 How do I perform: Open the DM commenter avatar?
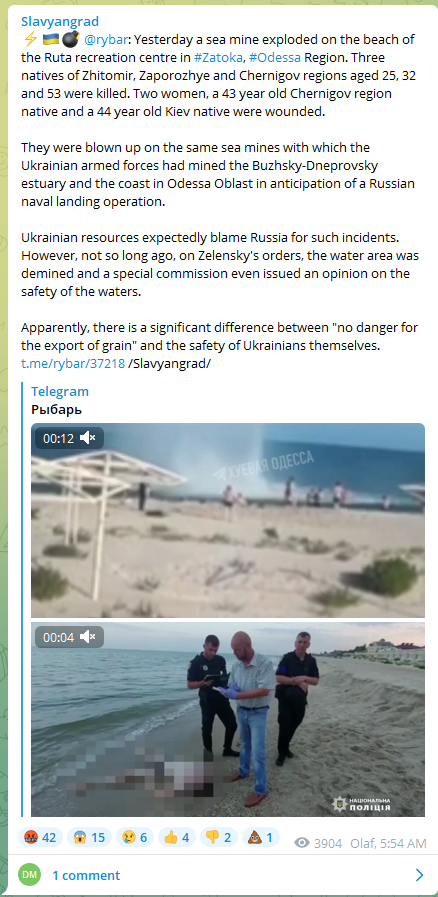pyautogui.click(x=30, y=875)
